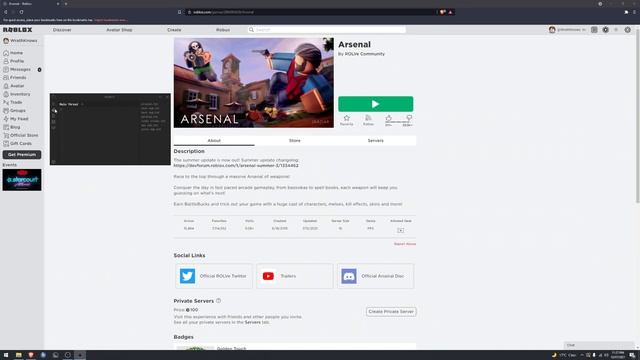
Task: Open the Home sidebar icon
Action: coord(6,53)
